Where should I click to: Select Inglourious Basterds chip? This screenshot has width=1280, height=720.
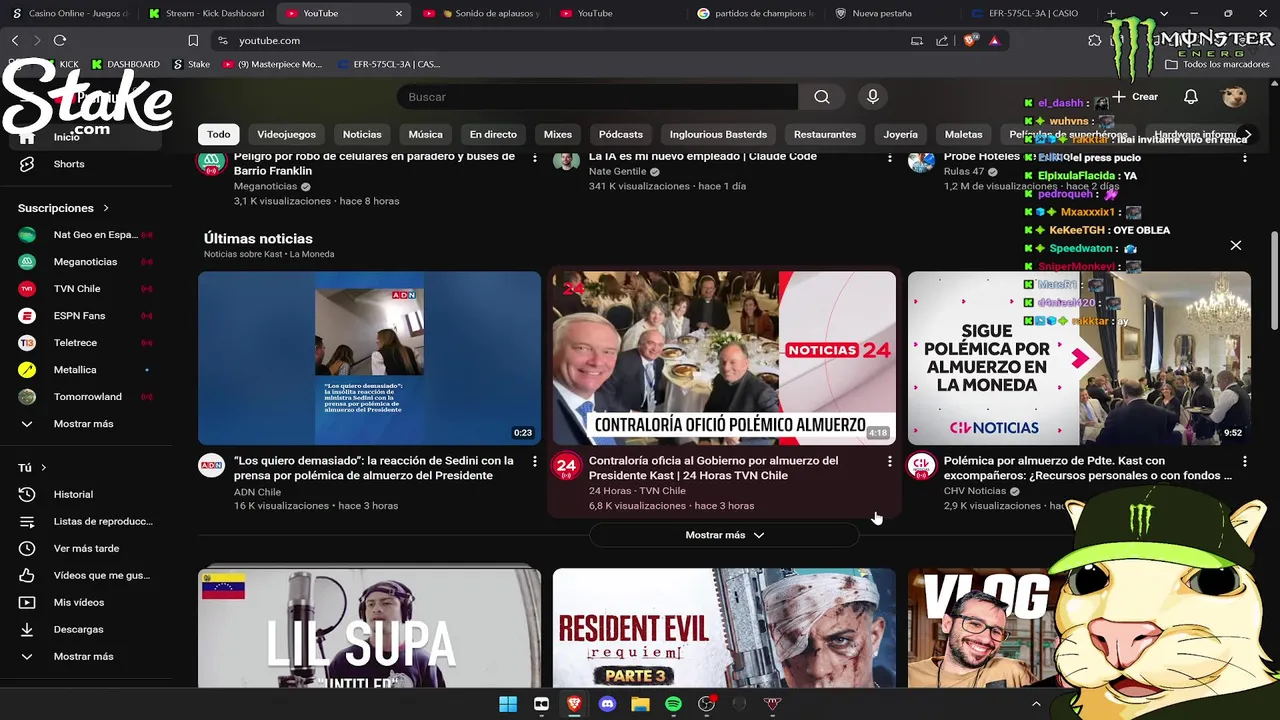click(718, 134)
